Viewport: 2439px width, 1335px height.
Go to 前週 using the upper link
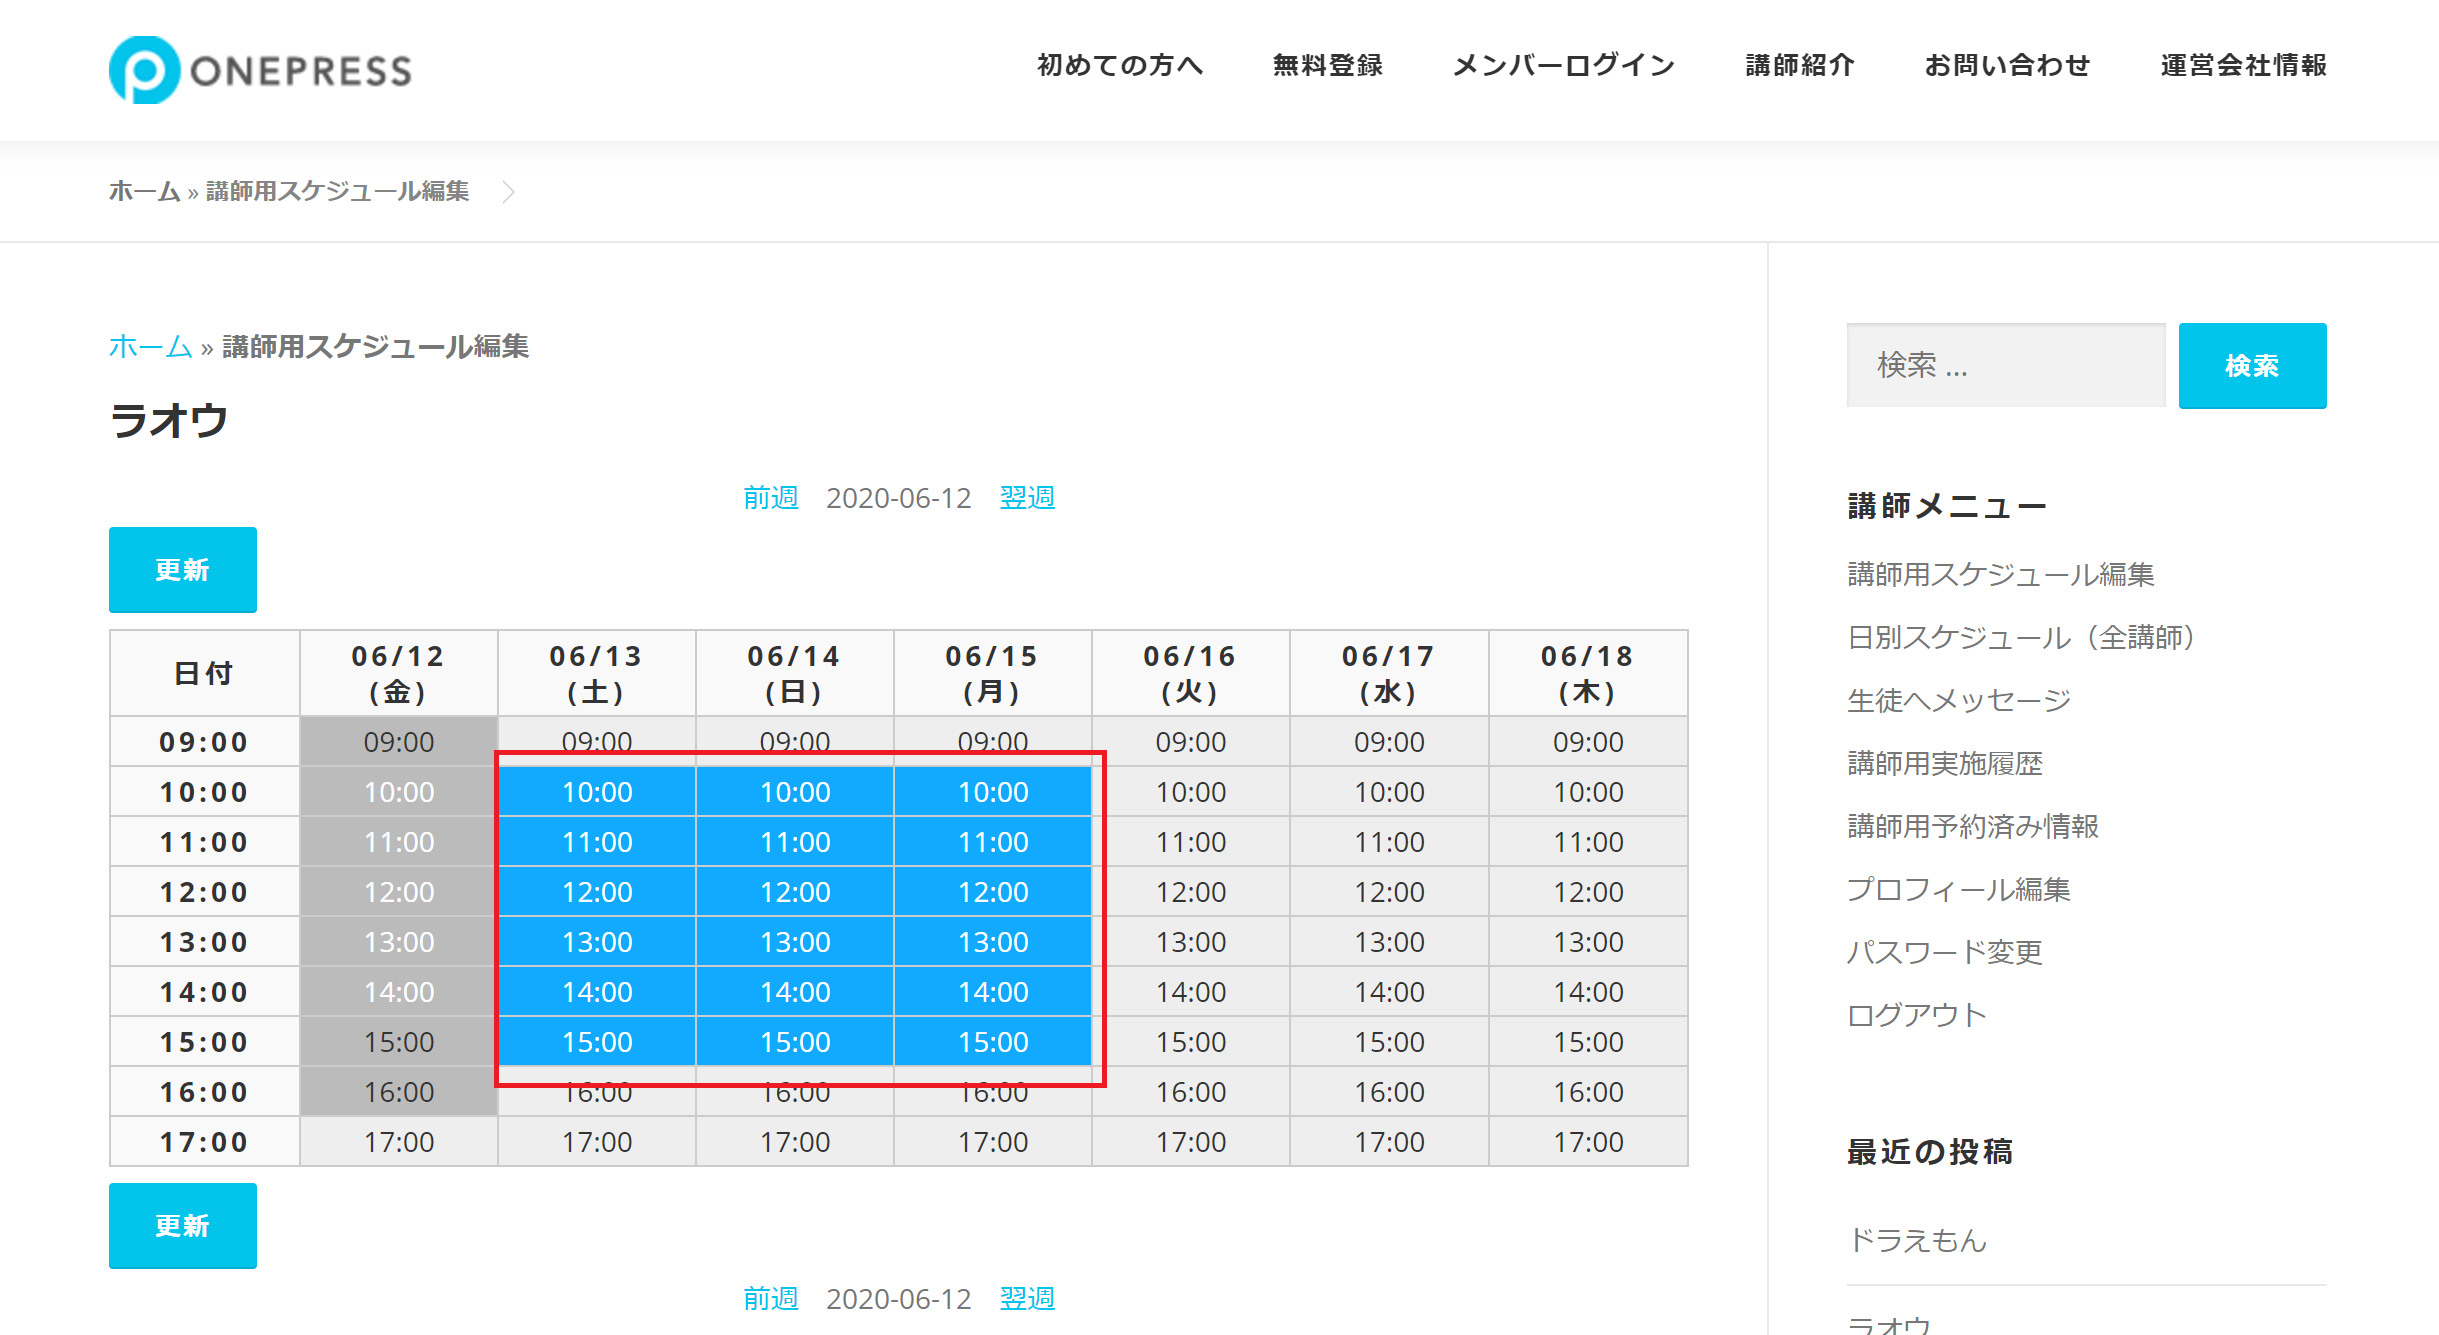pos(771,497)
